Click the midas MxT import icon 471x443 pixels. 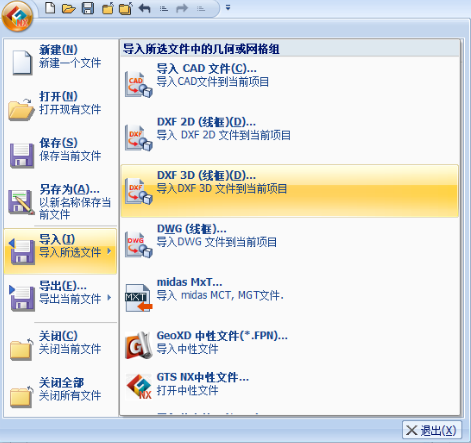[x=139, y=298]
